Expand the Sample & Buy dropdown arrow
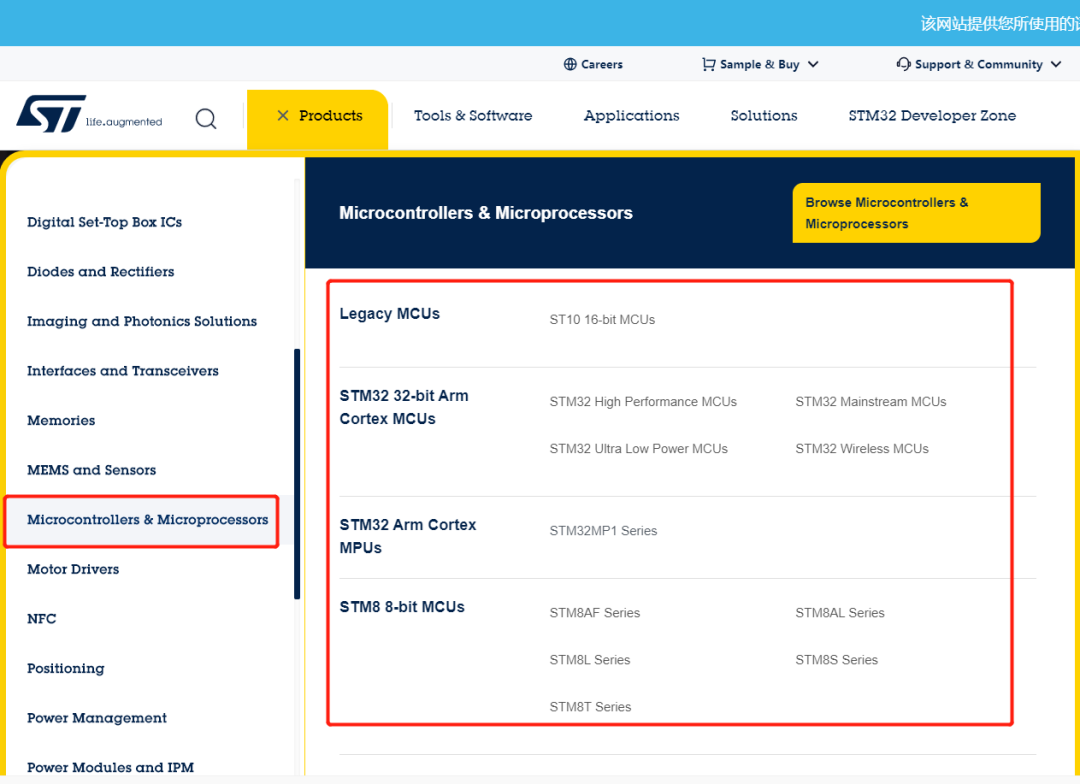Image resolution: width=1080 pixels, height=784 pixels. pos(813,64)
